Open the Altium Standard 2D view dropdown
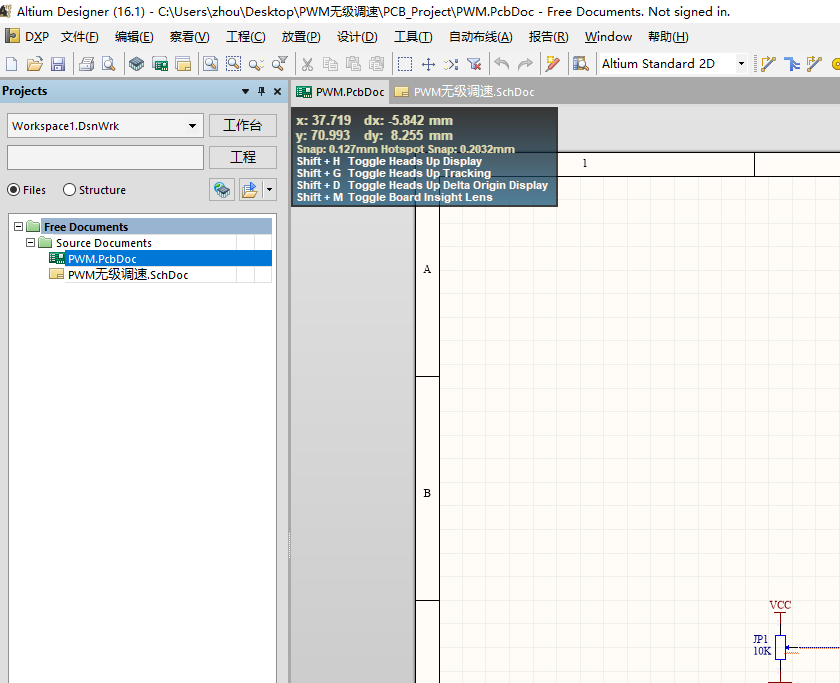This screenshot has width=840, height=683. (x=741, y=64)
